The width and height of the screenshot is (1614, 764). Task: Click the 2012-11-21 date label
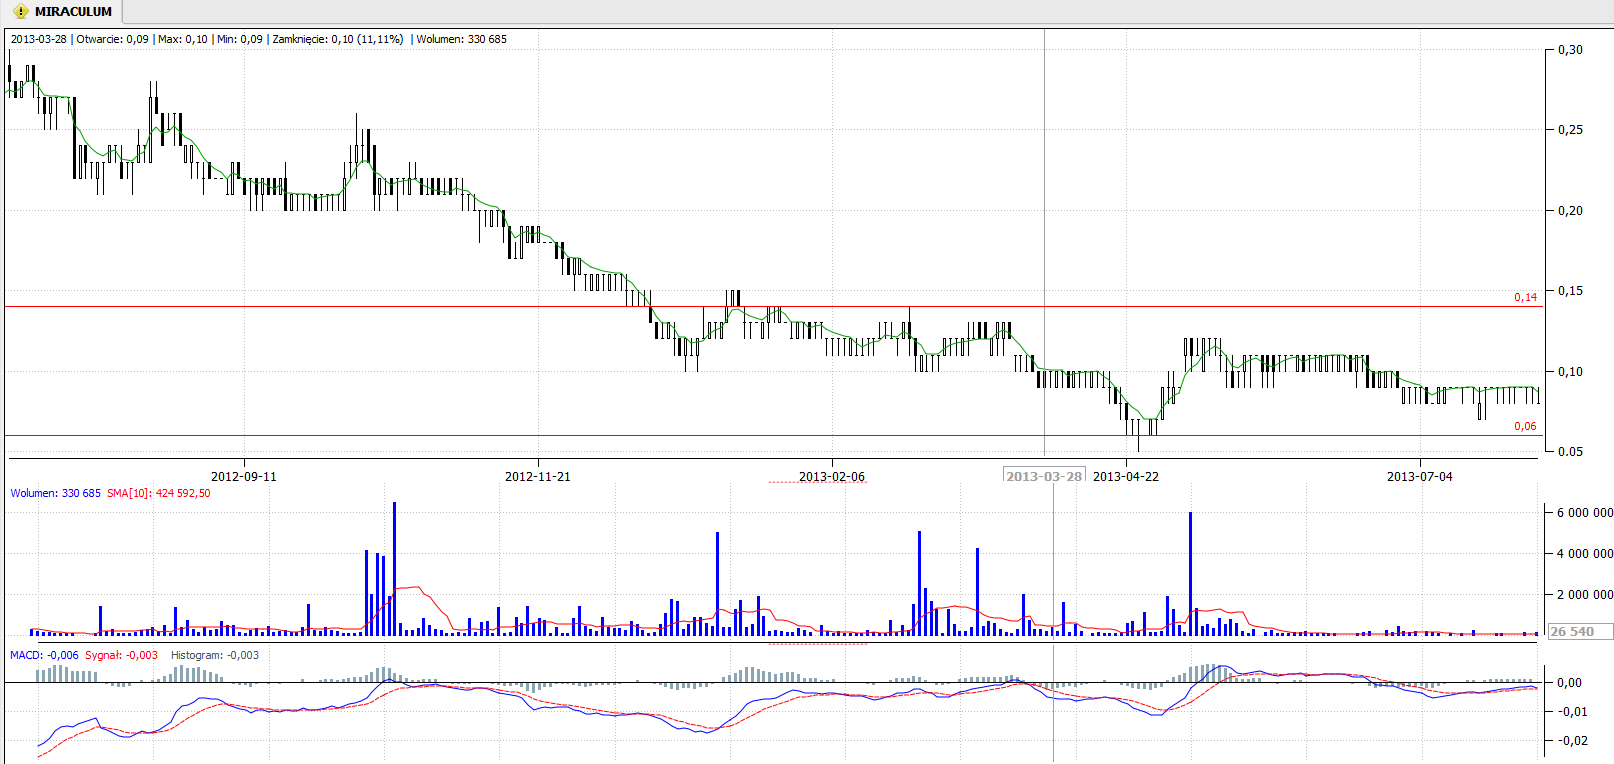click(538, 477)
